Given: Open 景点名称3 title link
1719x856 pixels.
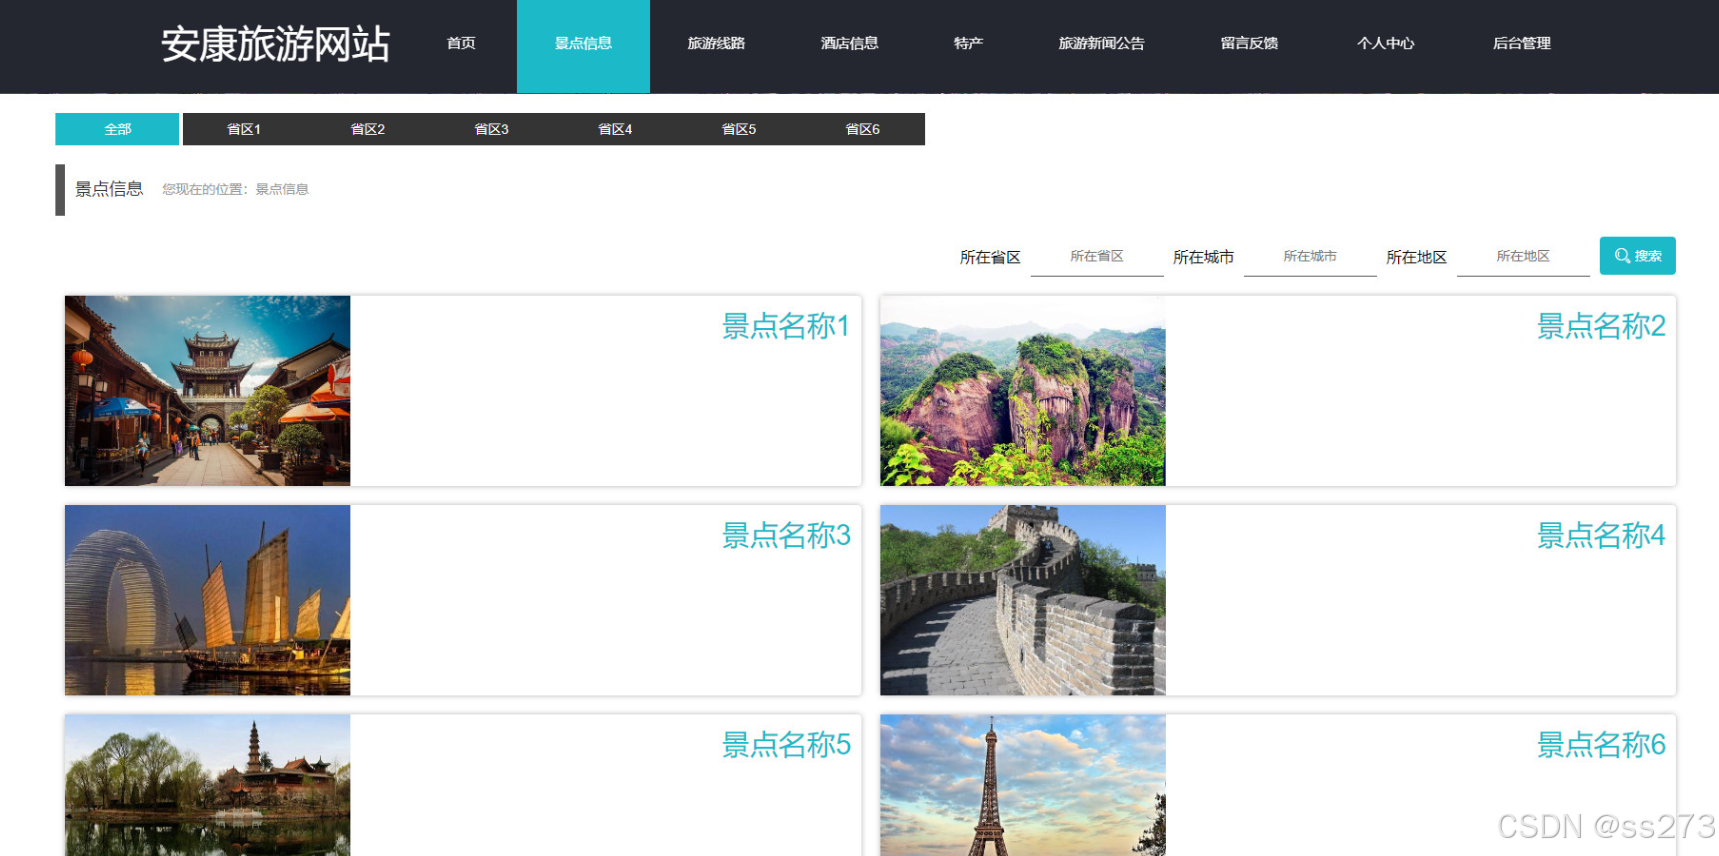Looking at the screenshot, I should pos(786,535).
